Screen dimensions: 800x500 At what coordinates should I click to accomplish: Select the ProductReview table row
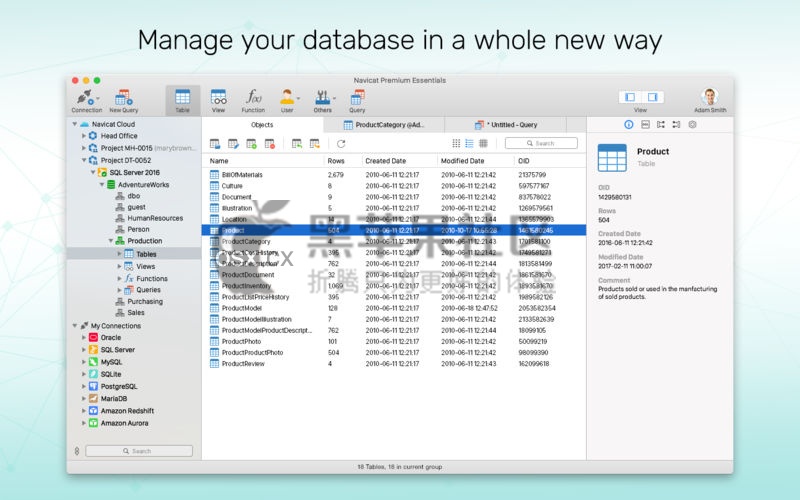[x=394, y=364]
